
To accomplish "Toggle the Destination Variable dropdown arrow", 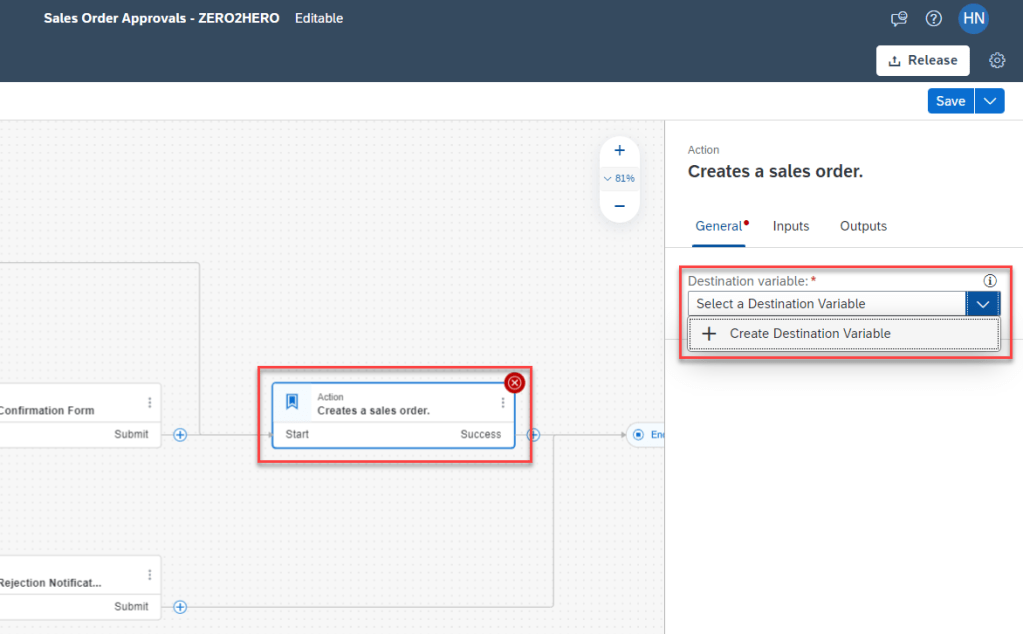I will [982, 304].
